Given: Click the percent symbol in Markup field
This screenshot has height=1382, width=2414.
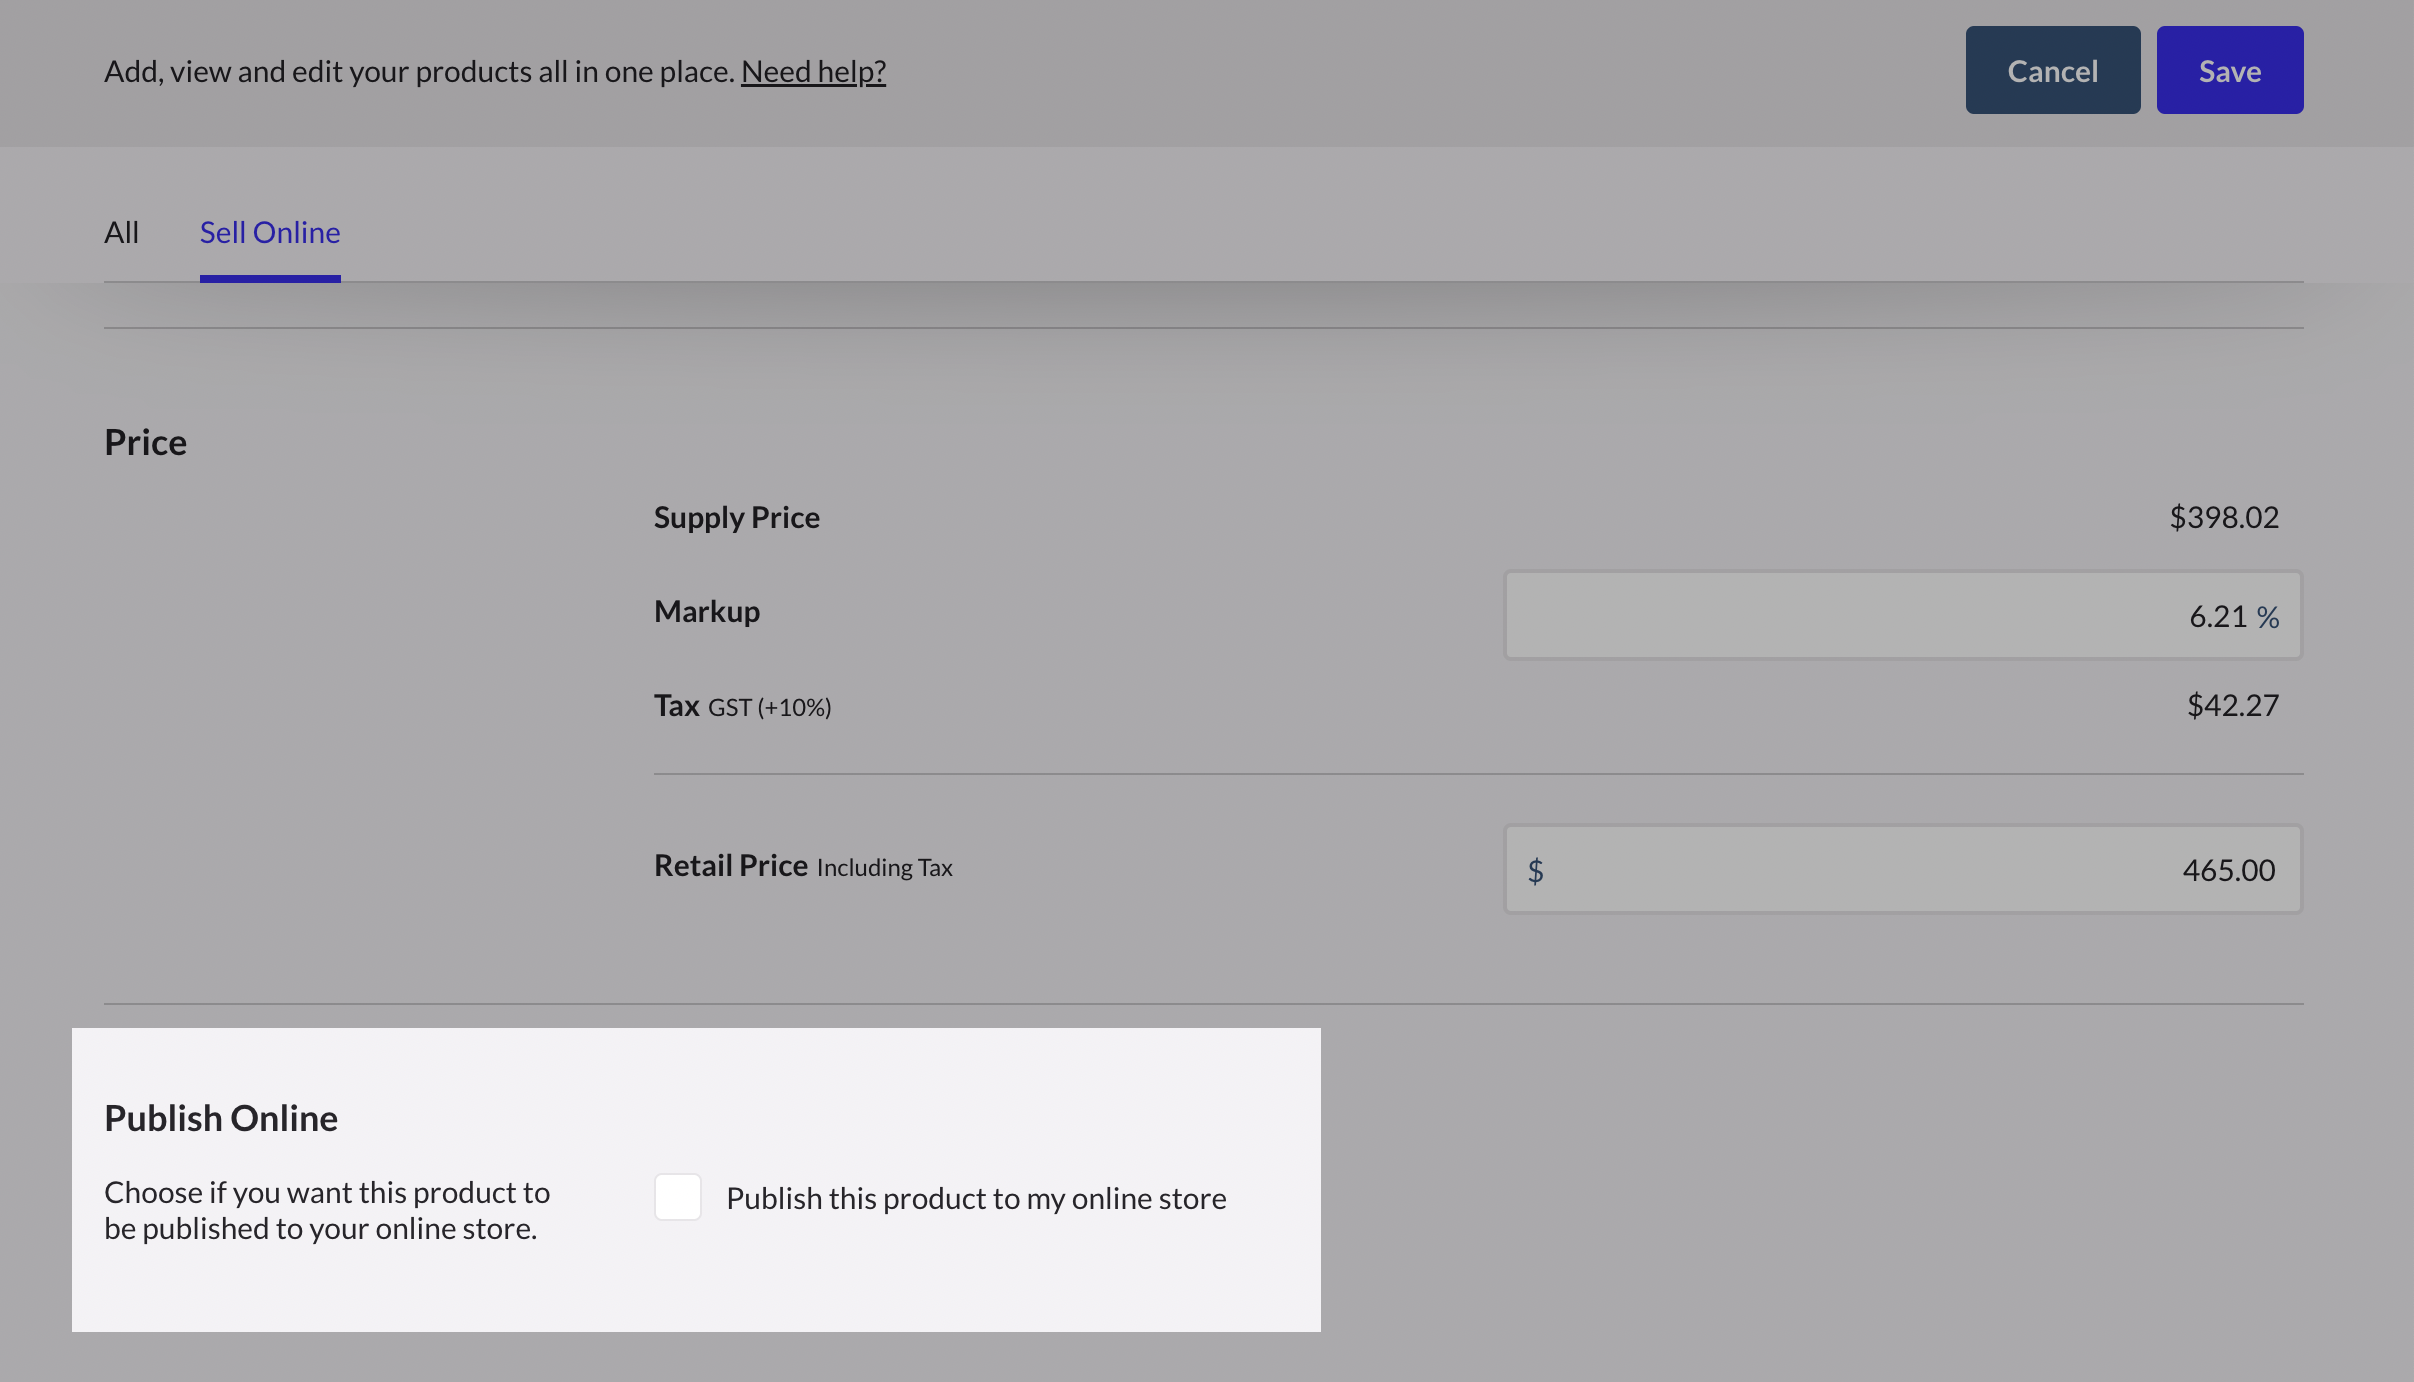Looking at the screenshot, I should (2268, 617).
